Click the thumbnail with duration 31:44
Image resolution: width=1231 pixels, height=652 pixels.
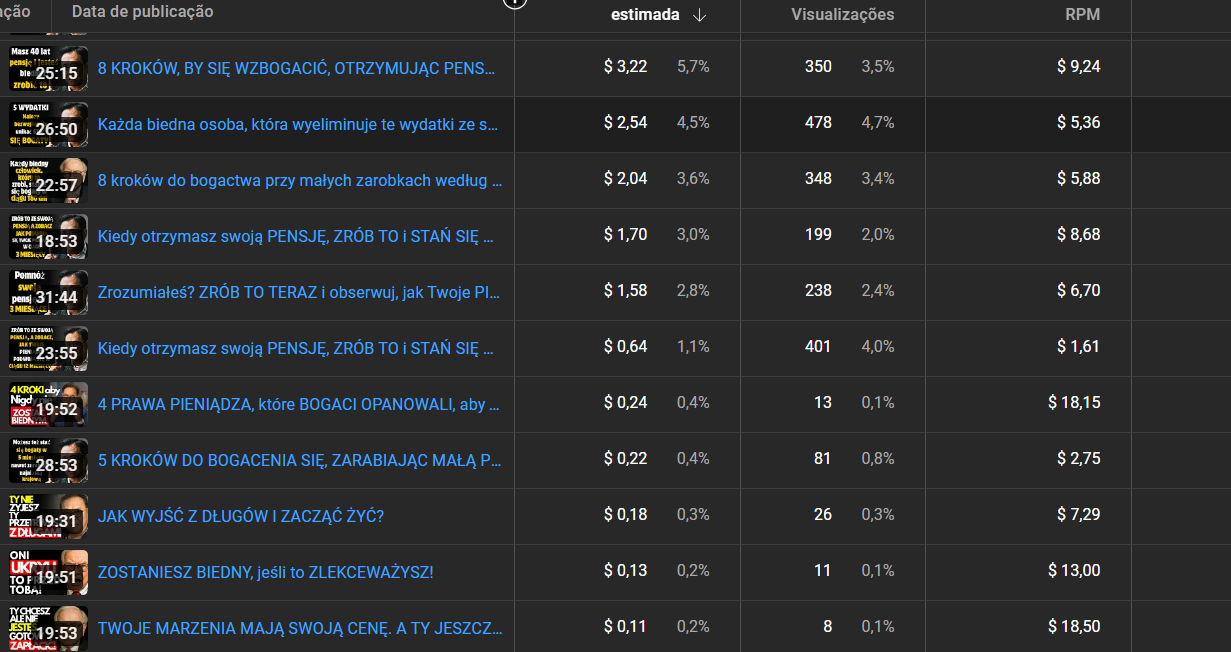pyautogui.click(x=49, y=292)
